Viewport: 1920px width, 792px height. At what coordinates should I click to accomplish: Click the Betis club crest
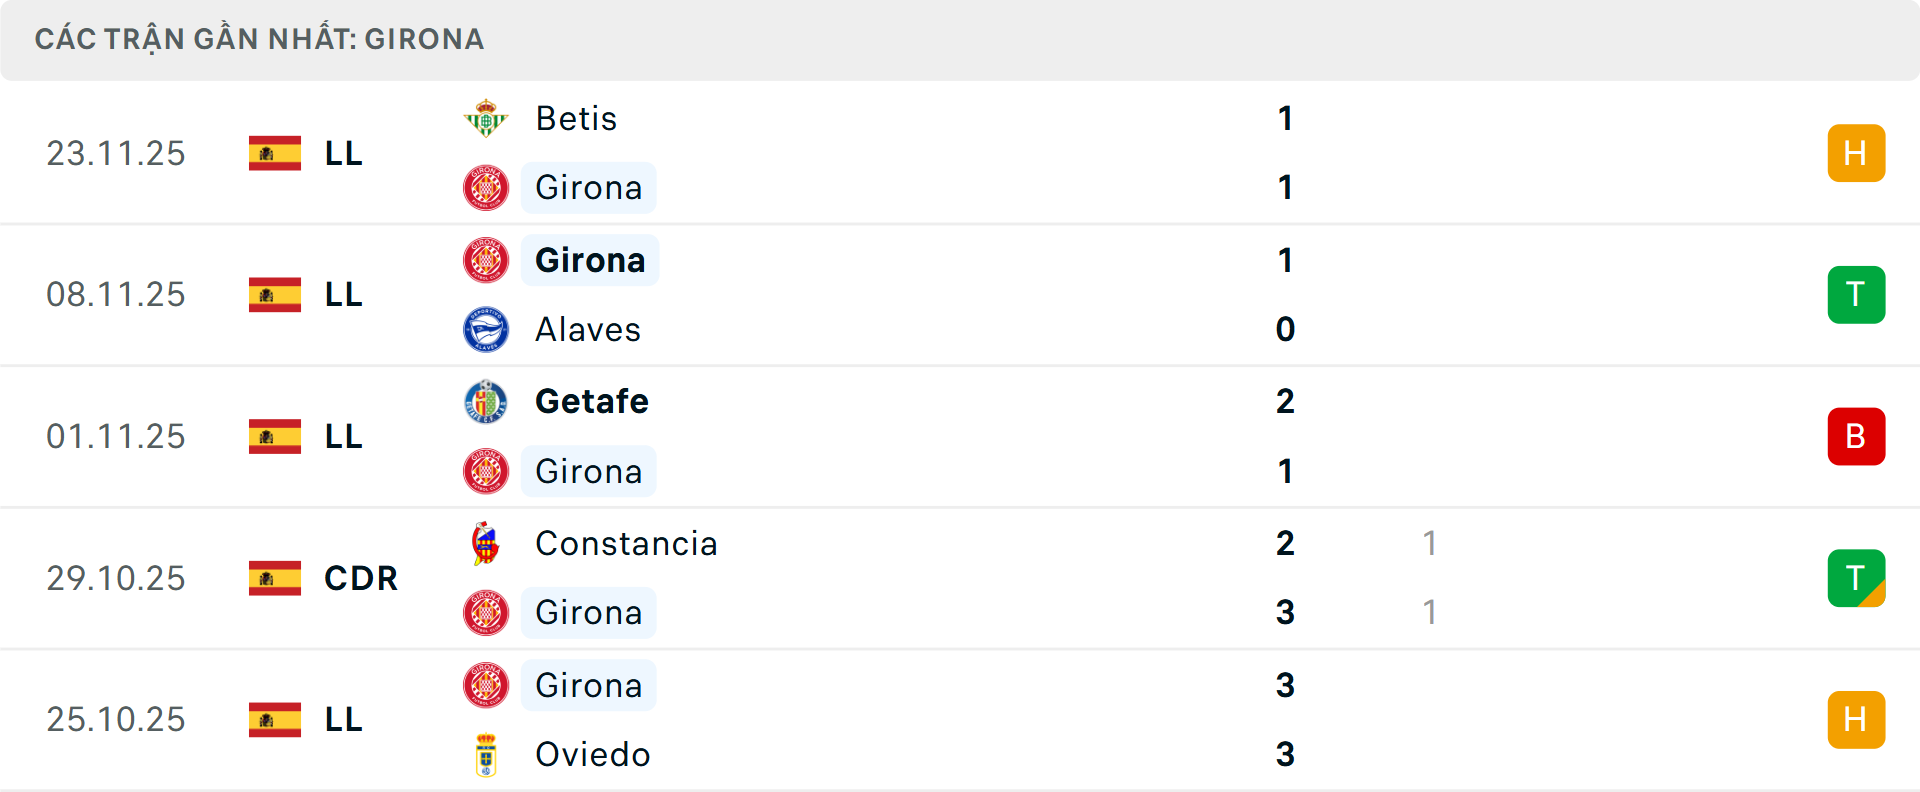point(486,117)
